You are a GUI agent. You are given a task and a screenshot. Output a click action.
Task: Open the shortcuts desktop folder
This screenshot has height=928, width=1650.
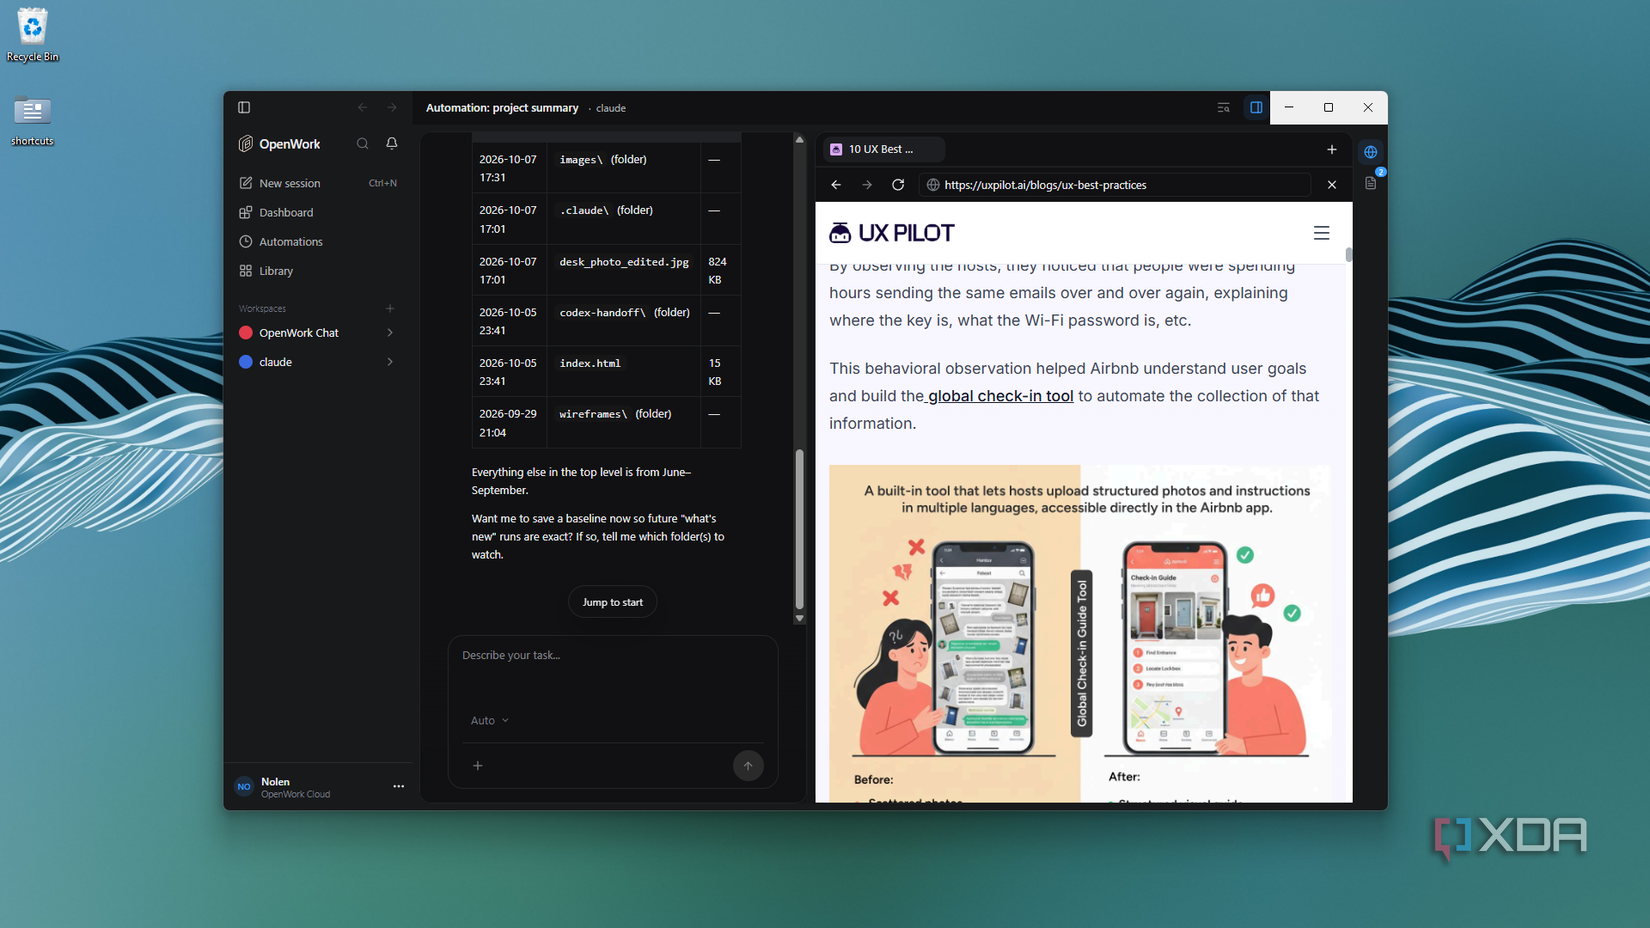click(x=32, y=121)
